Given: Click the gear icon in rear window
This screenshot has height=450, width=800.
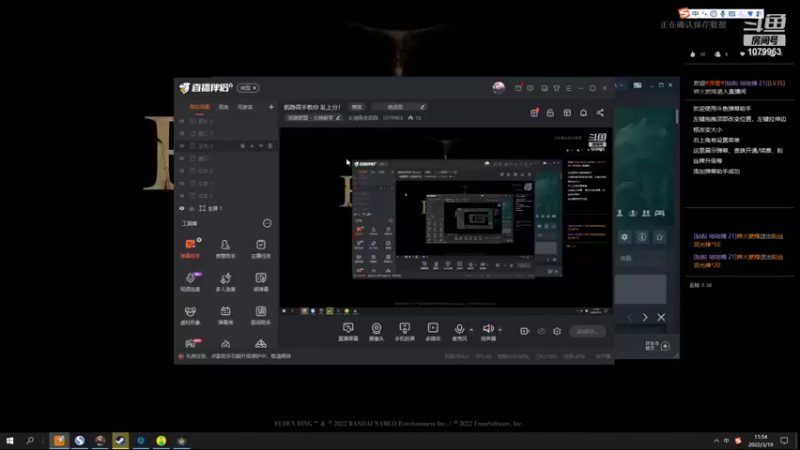Looking at the screenshot, I should click(x=624, y=237).
